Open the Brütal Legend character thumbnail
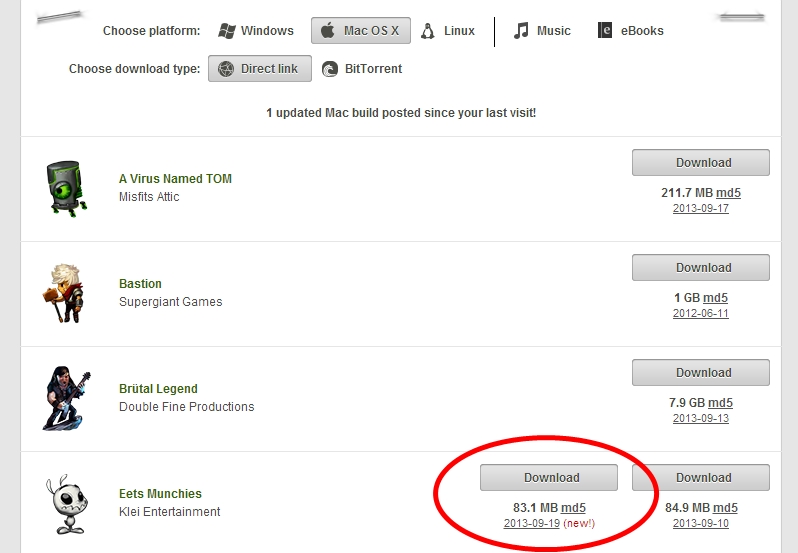 pyautogui.click(x=67, y=398)
